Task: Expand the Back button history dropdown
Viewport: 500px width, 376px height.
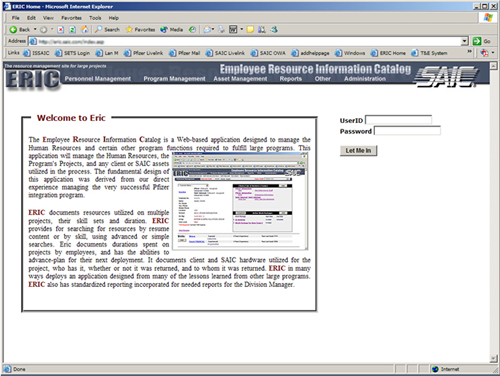Action: (x=35, y=30)
